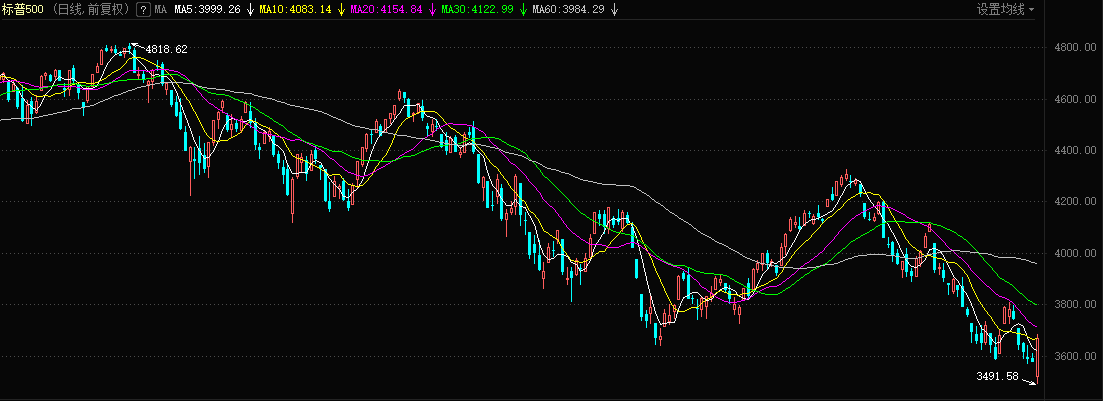1103x401 pixels.
Task: Select the (日线,前复权) period label
Action: (91, 10)
